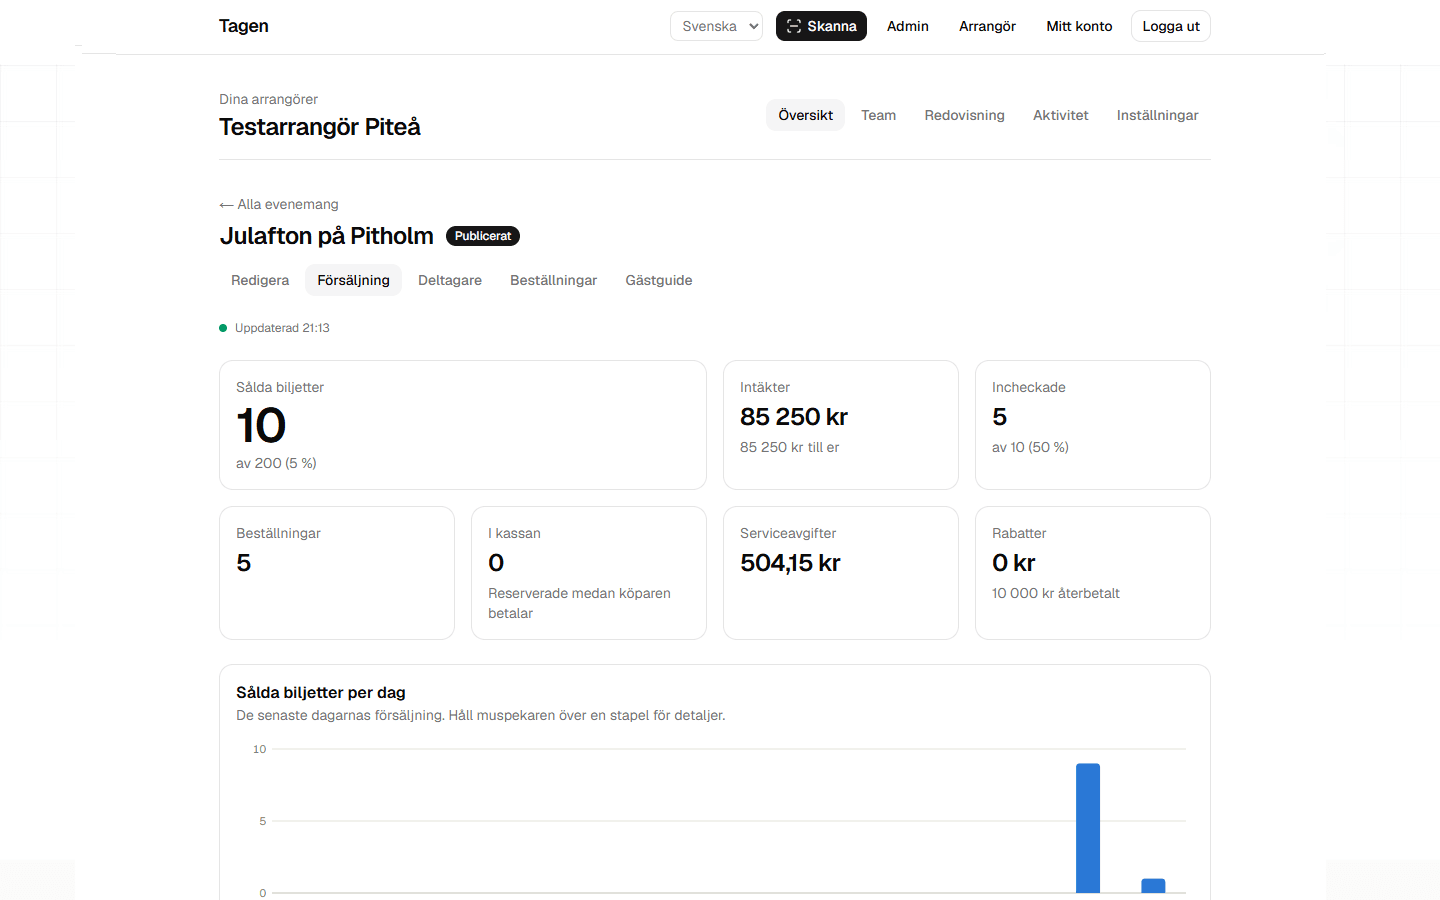Click the tall blue chart bar
The width and height of the screenshot is (1440, 900).
coord(1088,828)
